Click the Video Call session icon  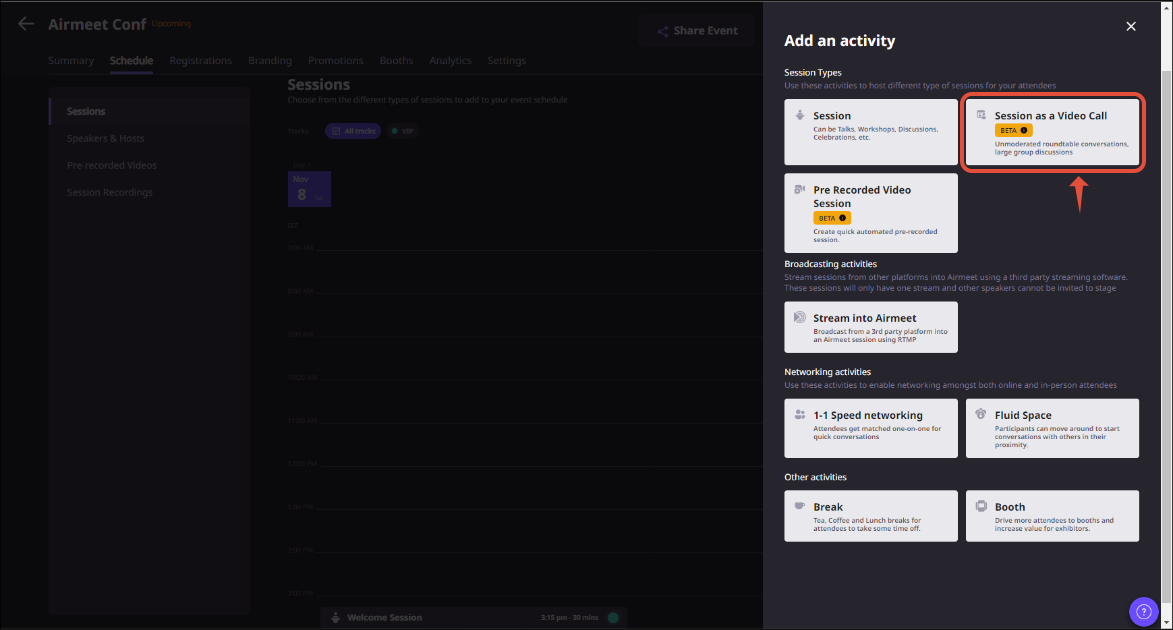981,114
